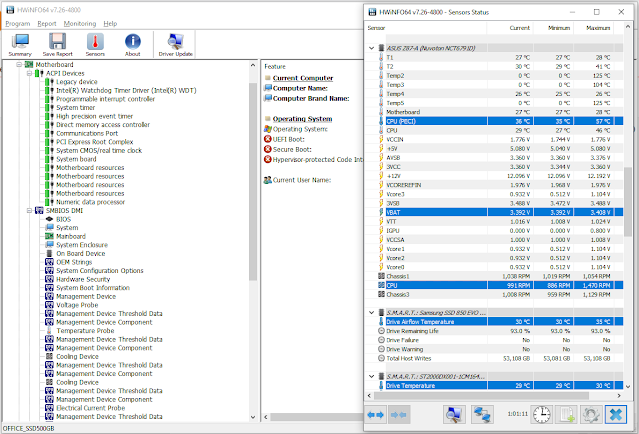Click thermometer icon beside CPU (PECI)
This screenshot has height=434, width=639.
pyautogui.click(x=381, y=121)
